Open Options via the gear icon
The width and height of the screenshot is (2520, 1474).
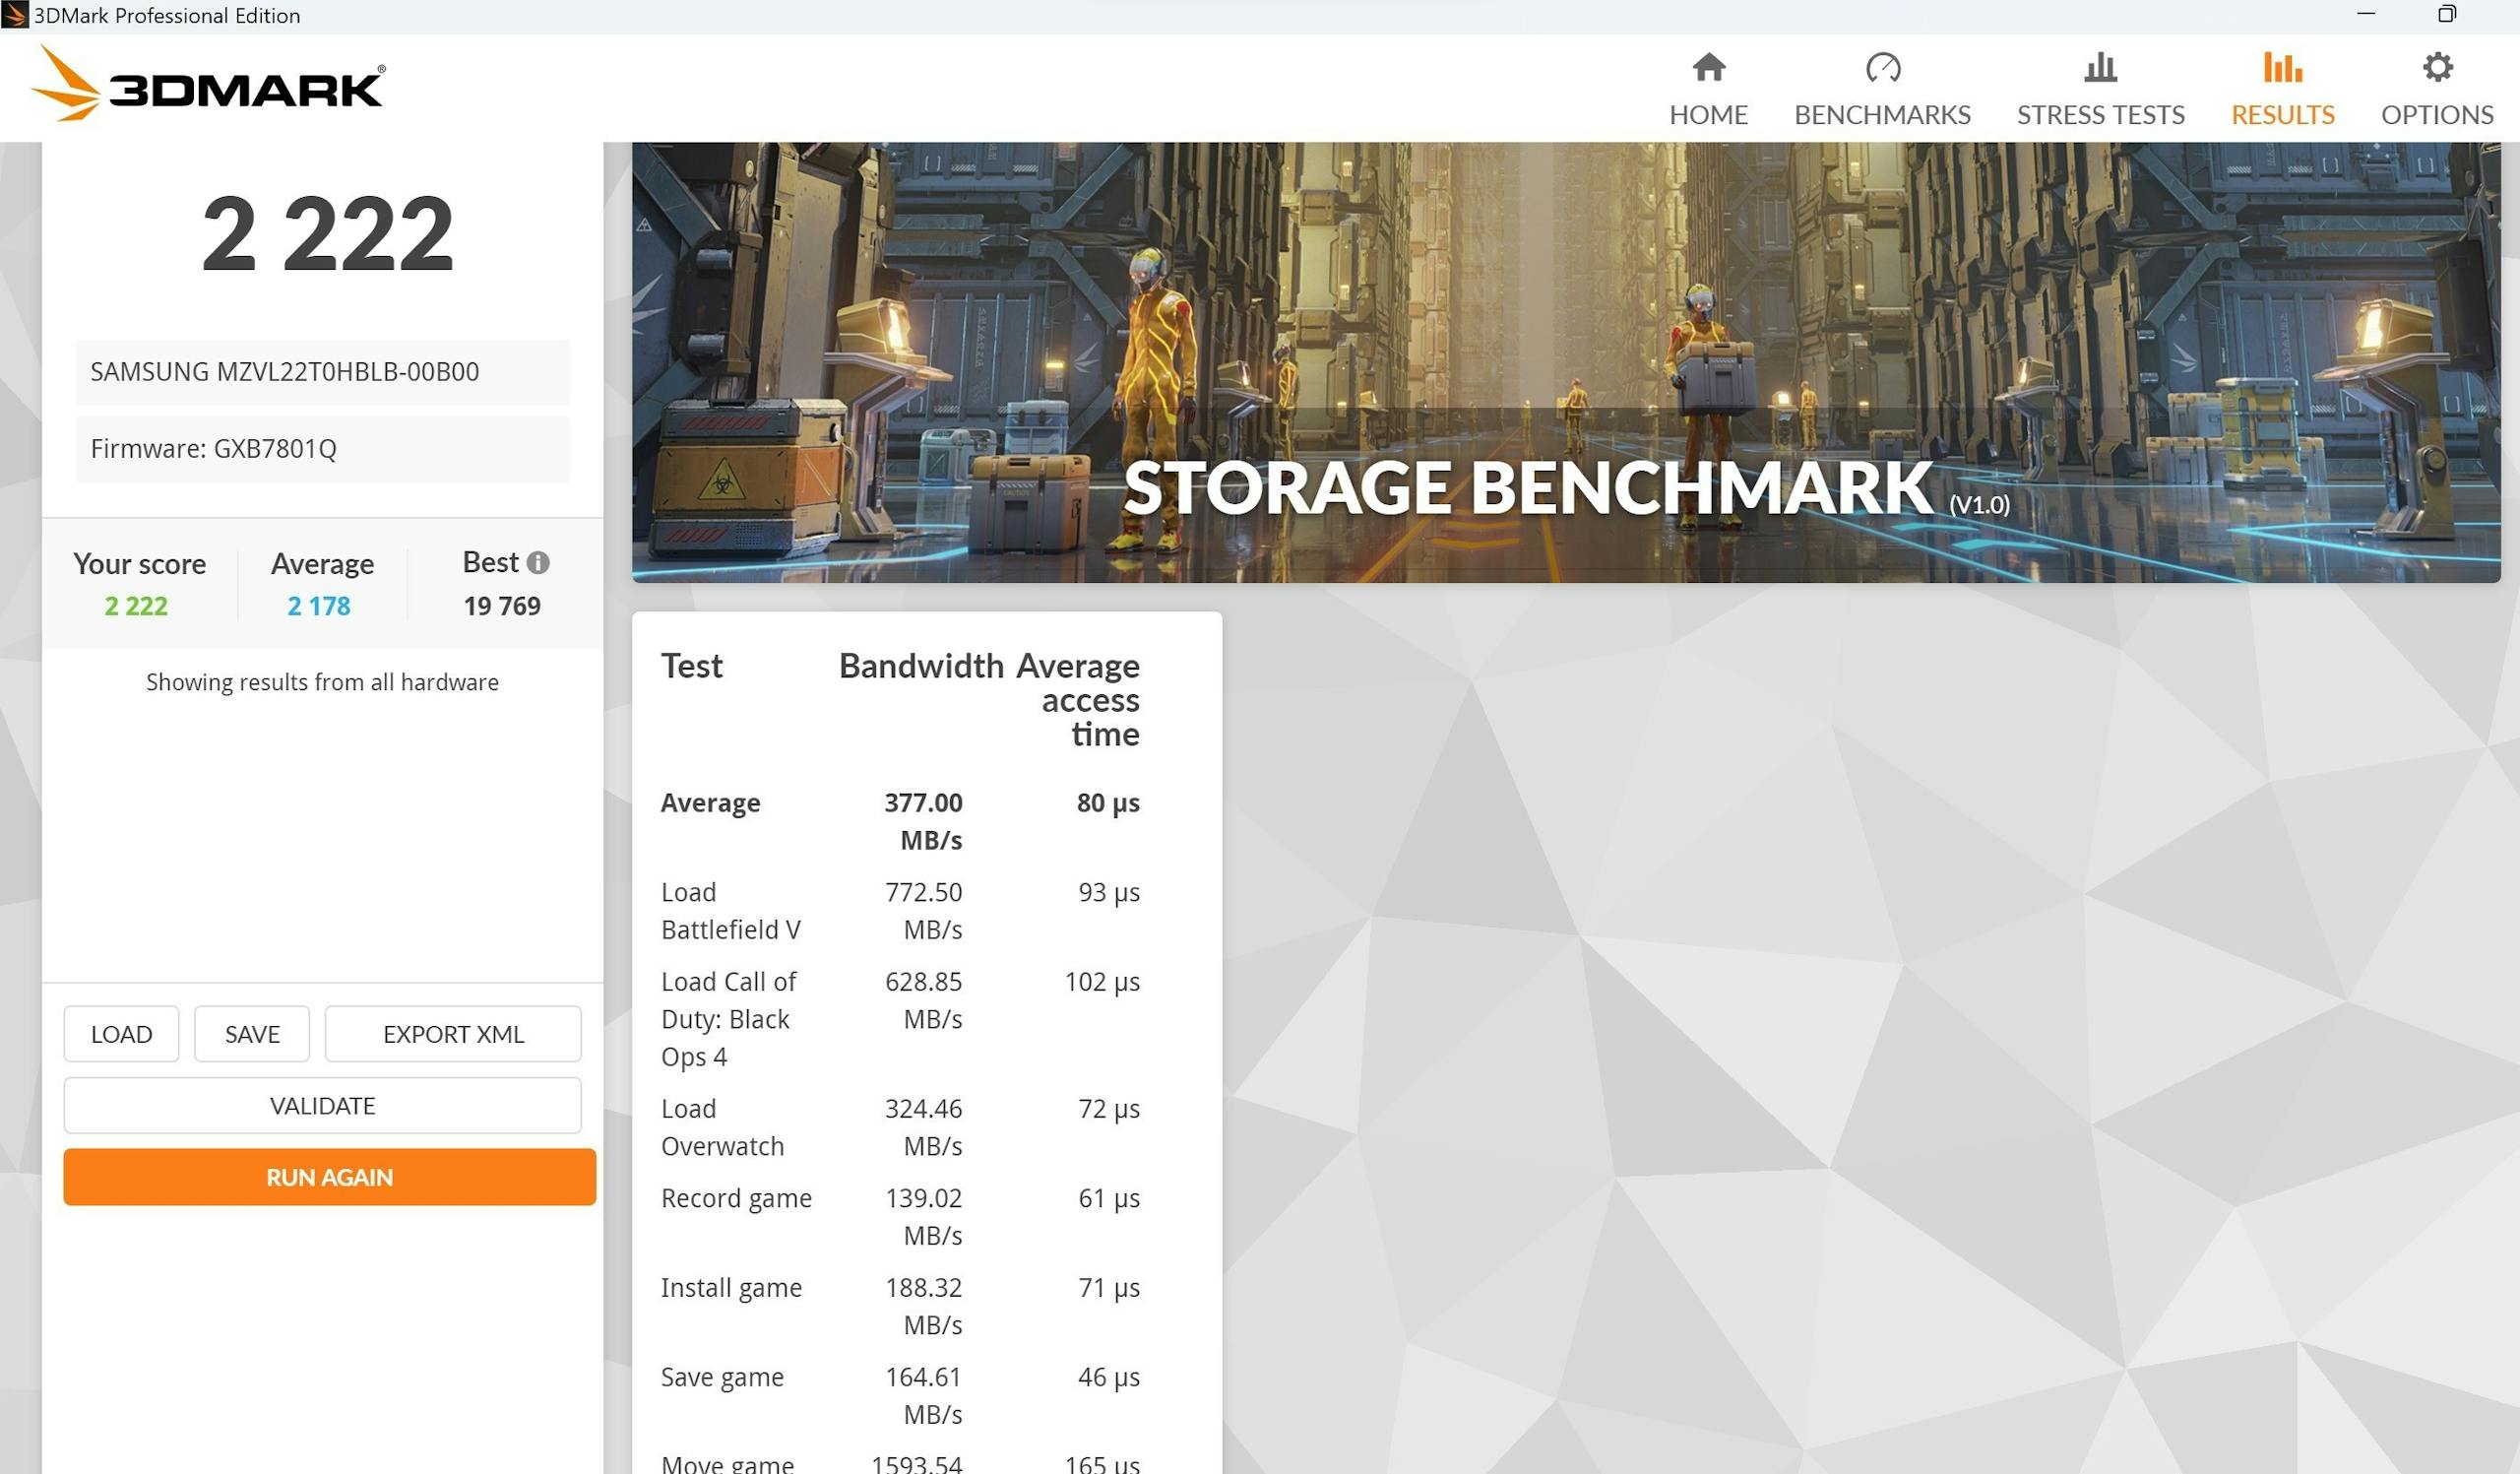[x=2437, y=67]
